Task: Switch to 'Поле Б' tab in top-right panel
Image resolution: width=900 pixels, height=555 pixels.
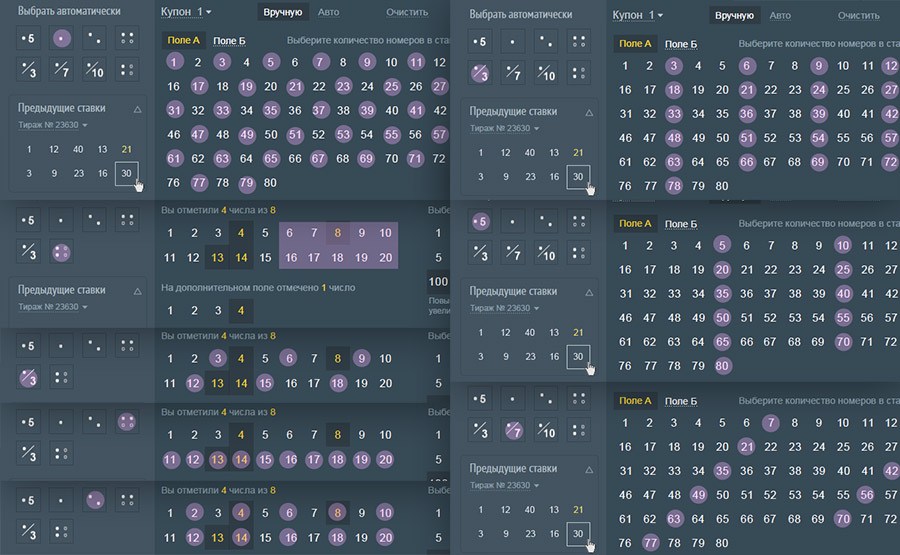Action: click(681, 44)
